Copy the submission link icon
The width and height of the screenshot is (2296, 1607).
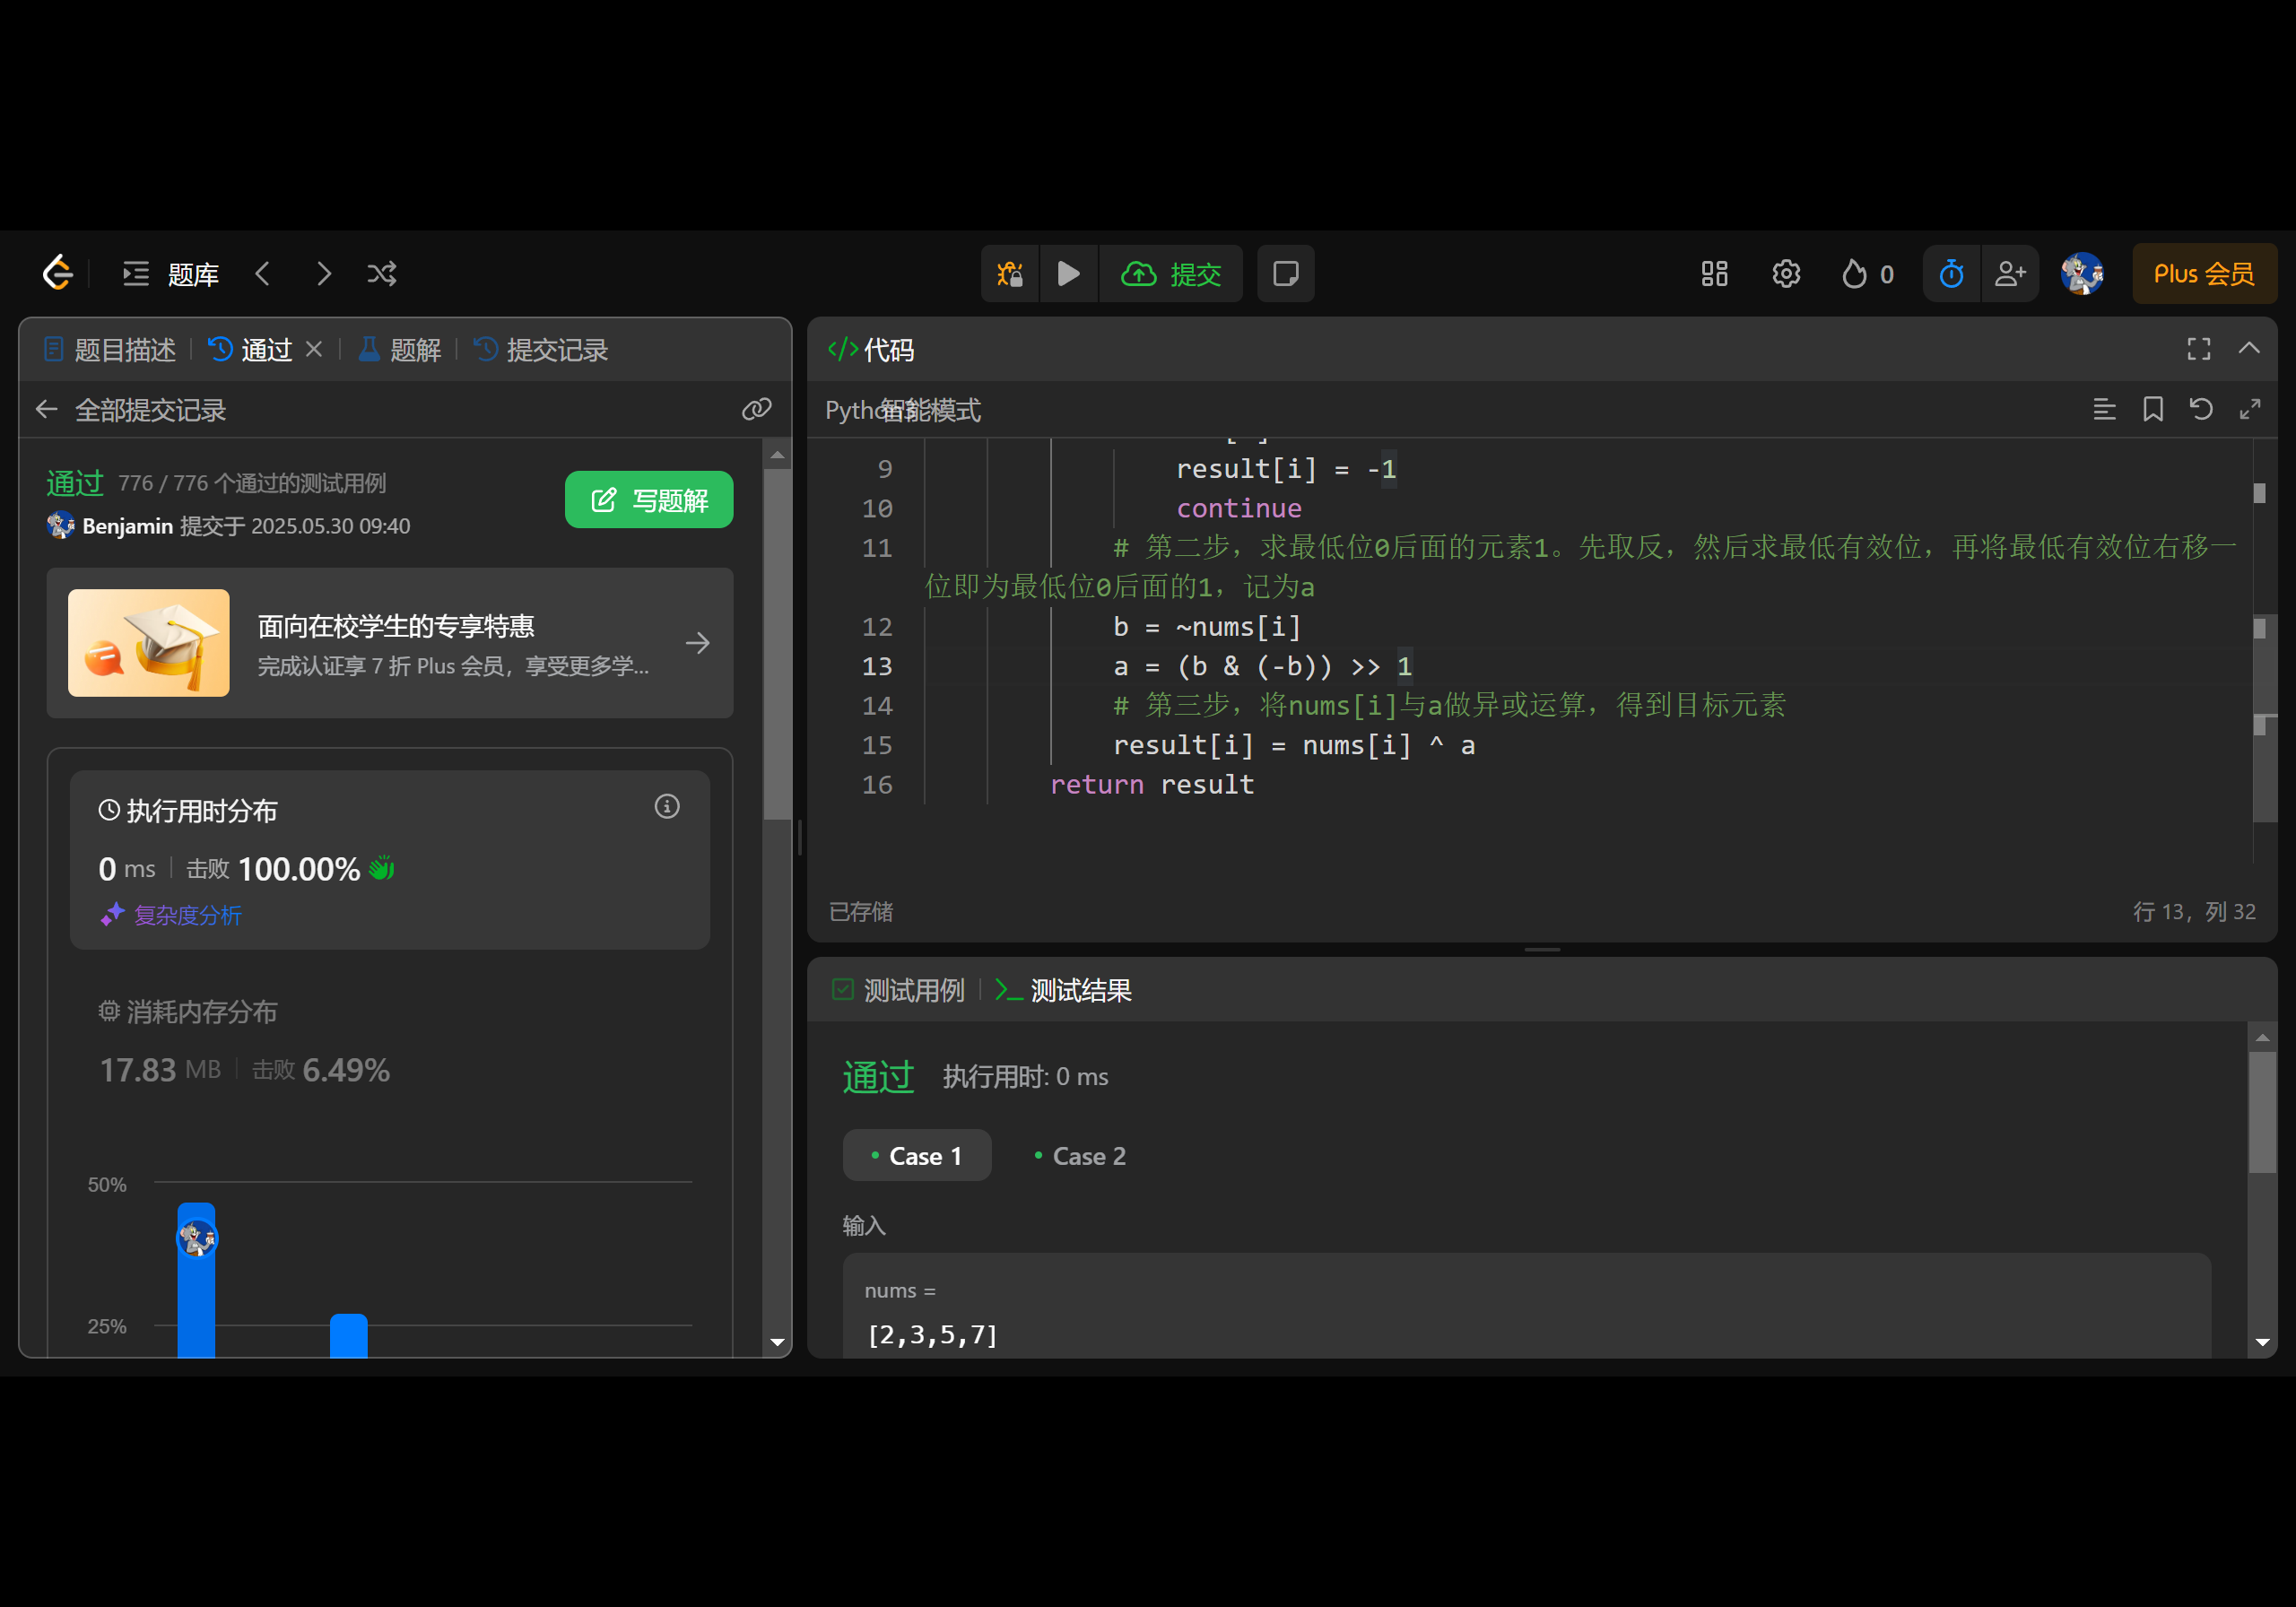[x=756, y=409]
